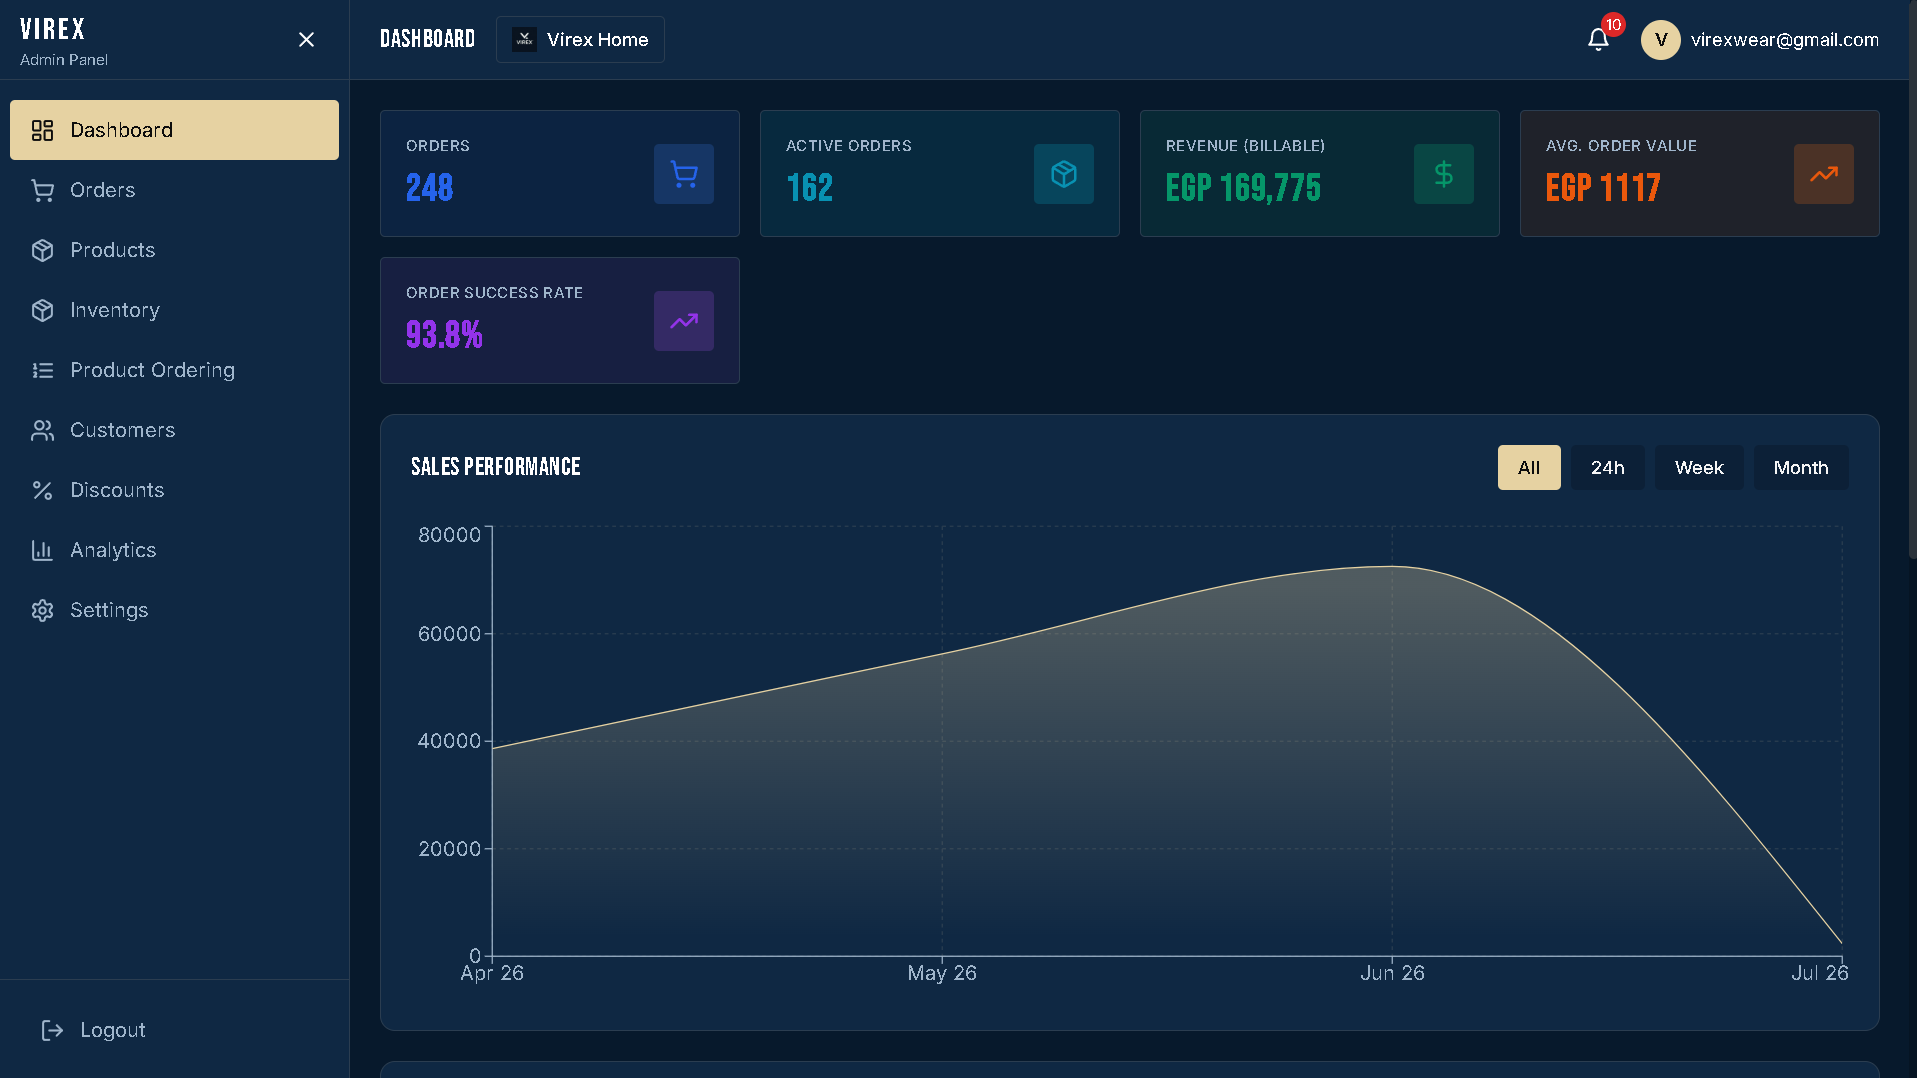
Task: Click the May 26 axis label on chart
Action: (942, 973)
